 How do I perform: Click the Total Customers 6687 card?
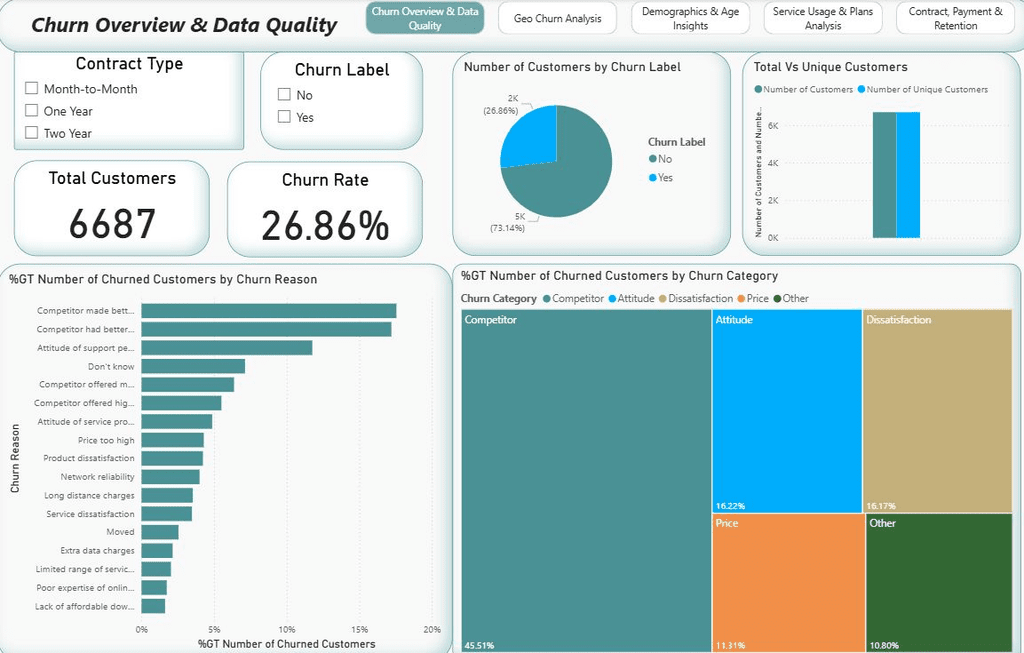click(x=112, y=208)
